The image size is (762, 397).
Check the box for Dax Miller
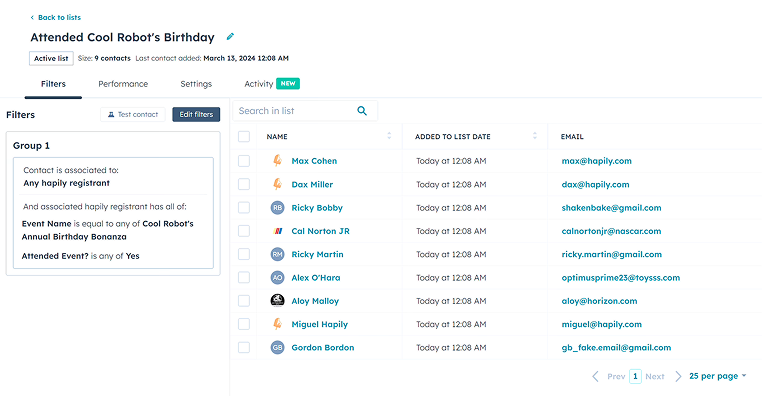pos(244,184)
